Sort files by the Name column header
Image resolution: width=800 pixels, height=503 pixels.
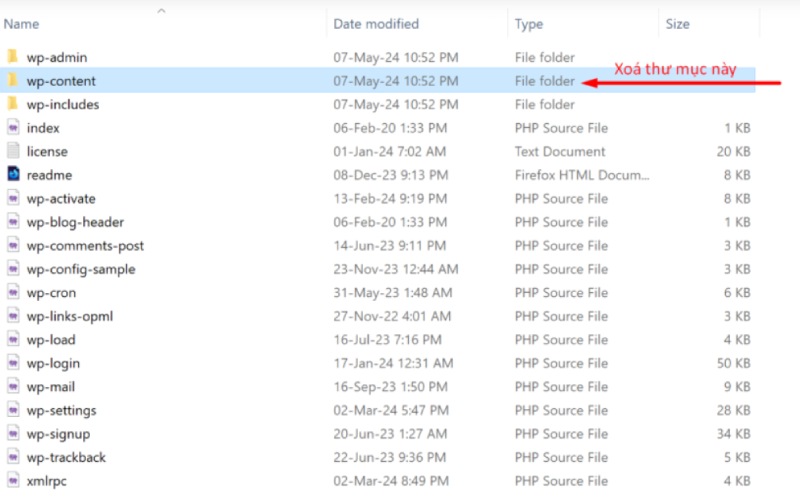[22, 23]
